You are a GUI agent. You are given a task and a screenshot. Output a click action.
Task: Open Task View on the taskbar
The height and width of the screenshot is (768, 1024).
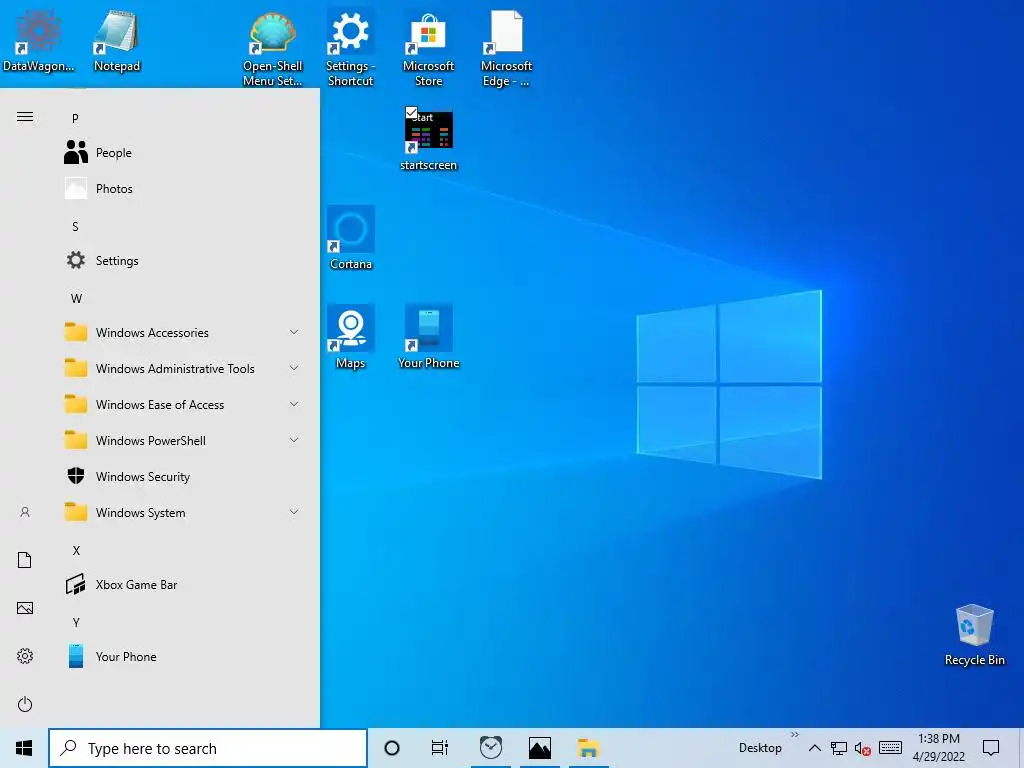point(440,748)
